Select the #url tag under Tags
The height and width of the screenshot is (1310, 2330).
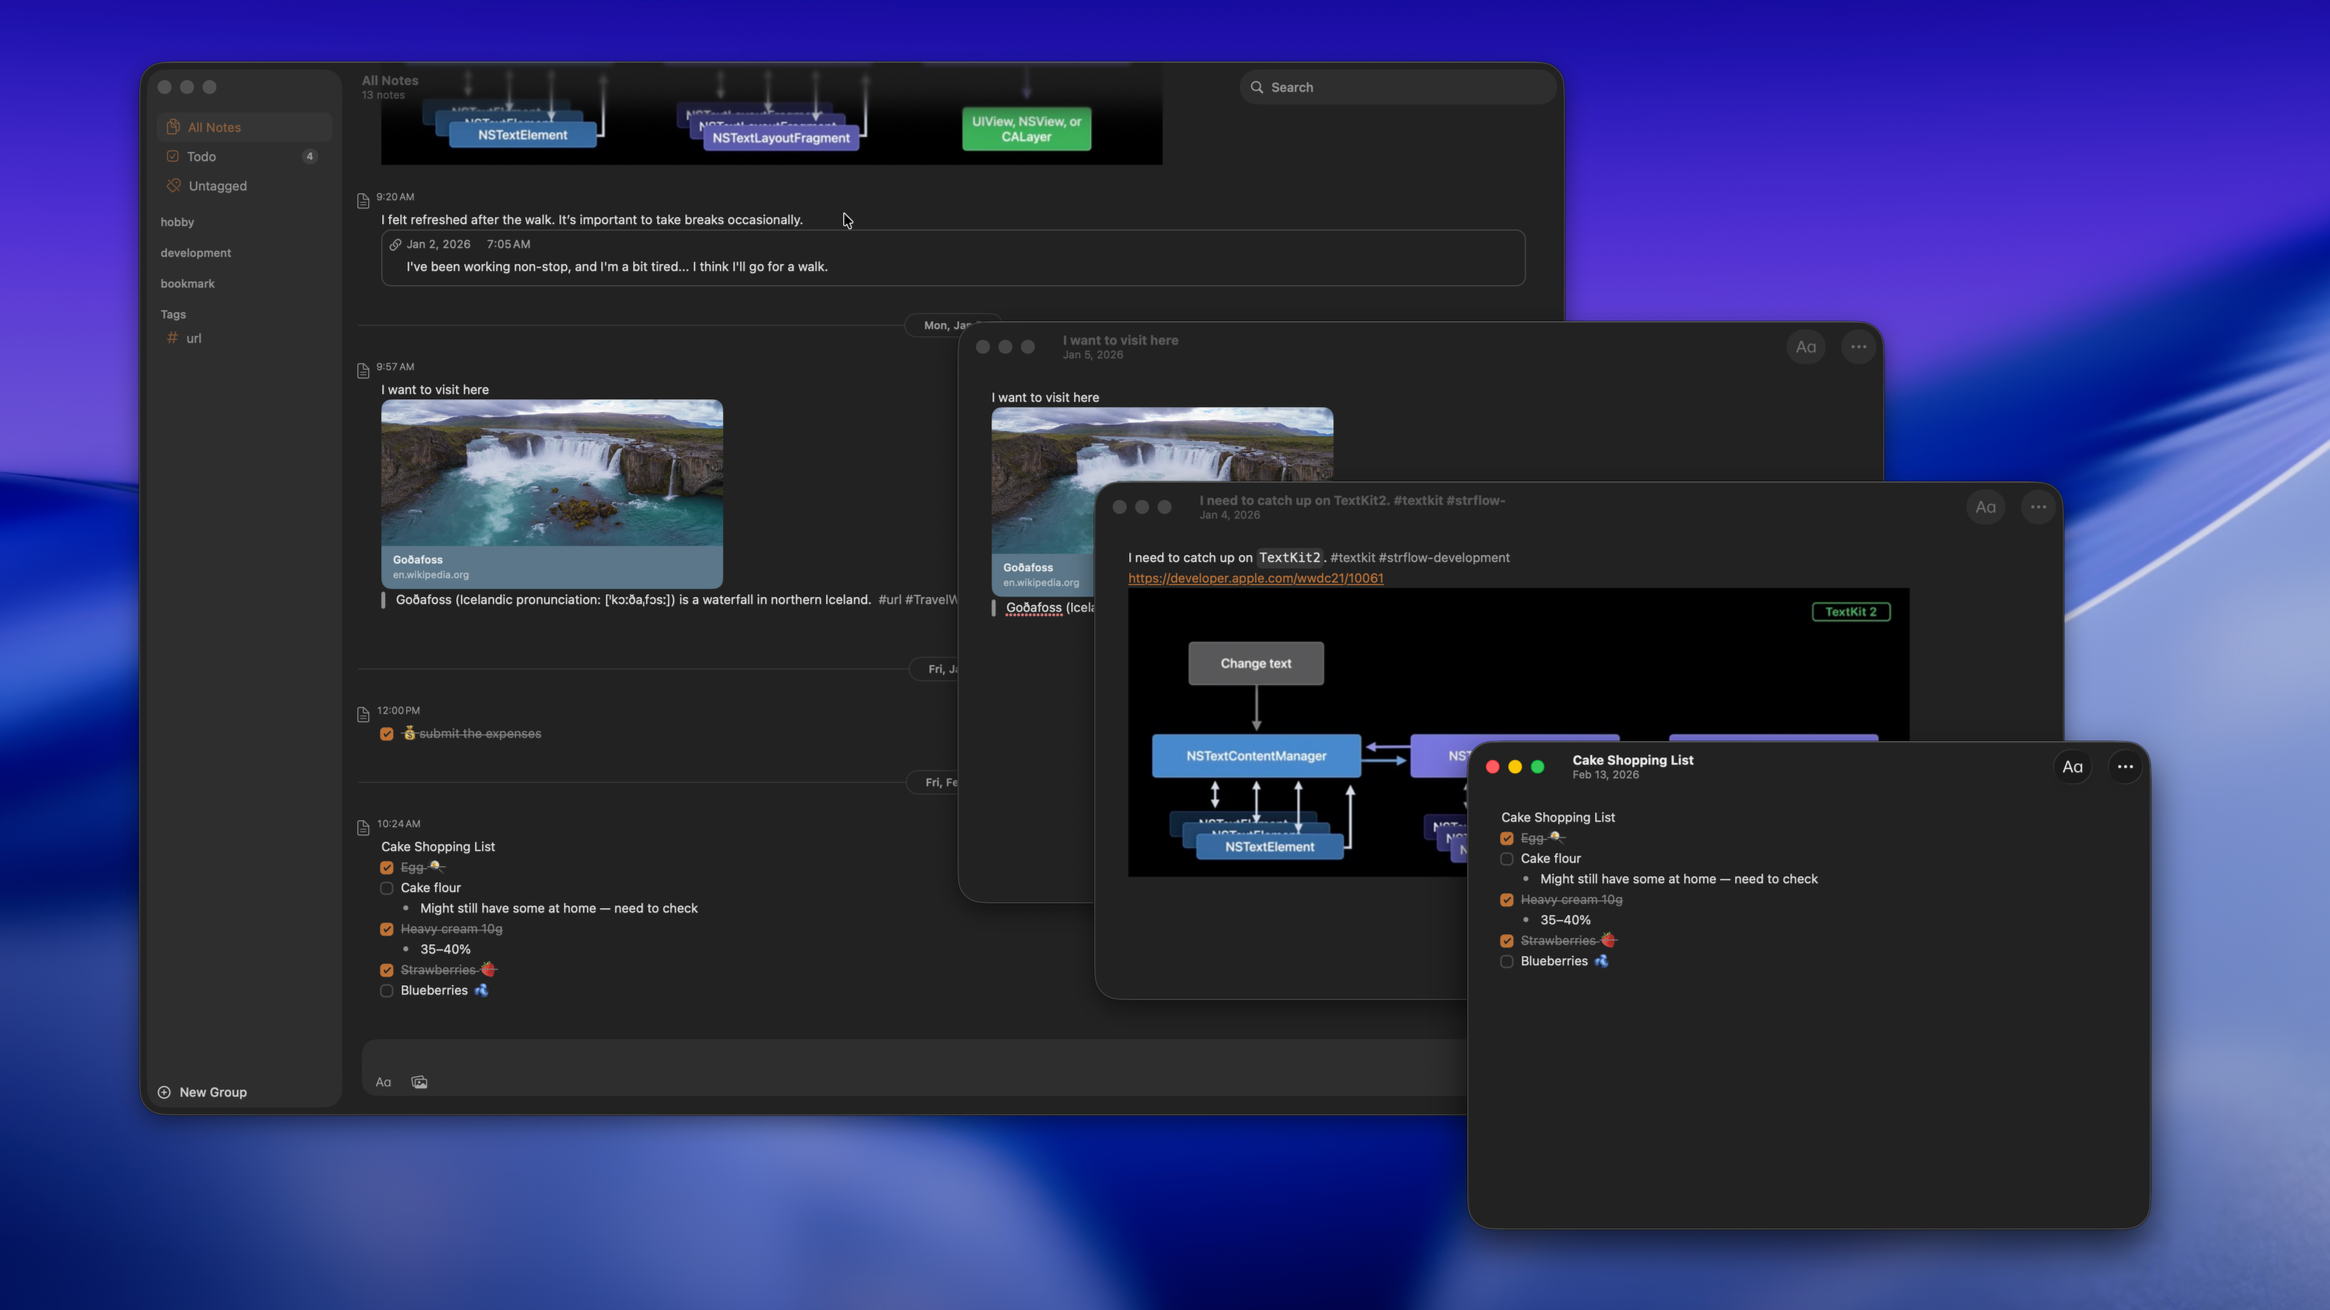click(194, 338)
